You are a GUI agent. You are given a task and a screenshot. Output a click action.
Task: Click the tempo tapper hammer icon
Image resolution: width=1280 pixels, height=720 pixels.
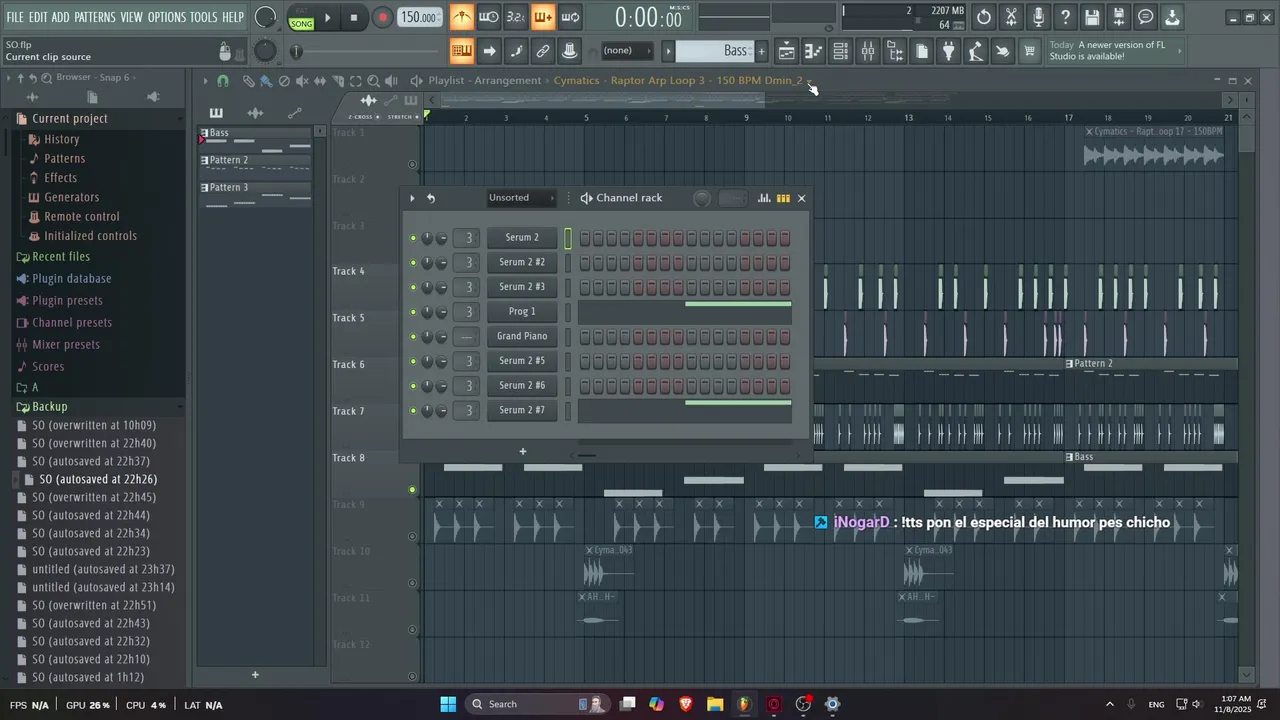pyautogui.click(x=976, y=51)
